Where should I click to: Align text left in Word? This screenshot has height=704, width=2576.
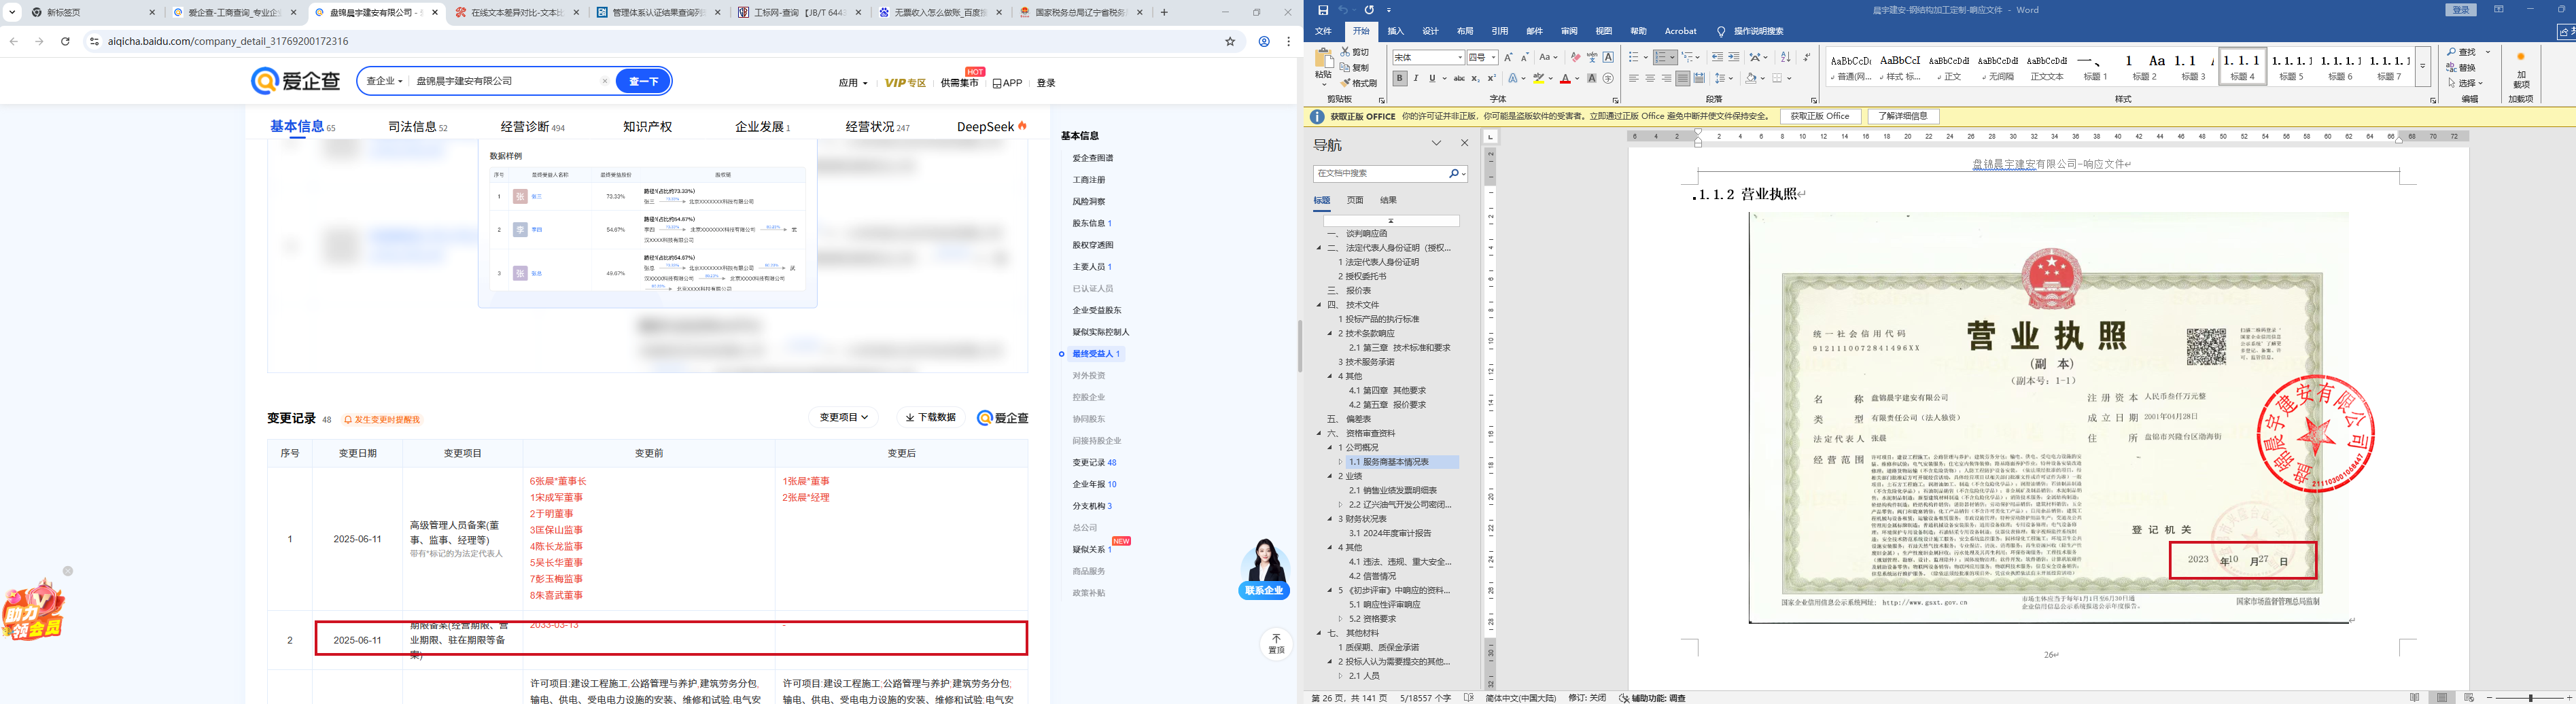(x=1634, y=78)
